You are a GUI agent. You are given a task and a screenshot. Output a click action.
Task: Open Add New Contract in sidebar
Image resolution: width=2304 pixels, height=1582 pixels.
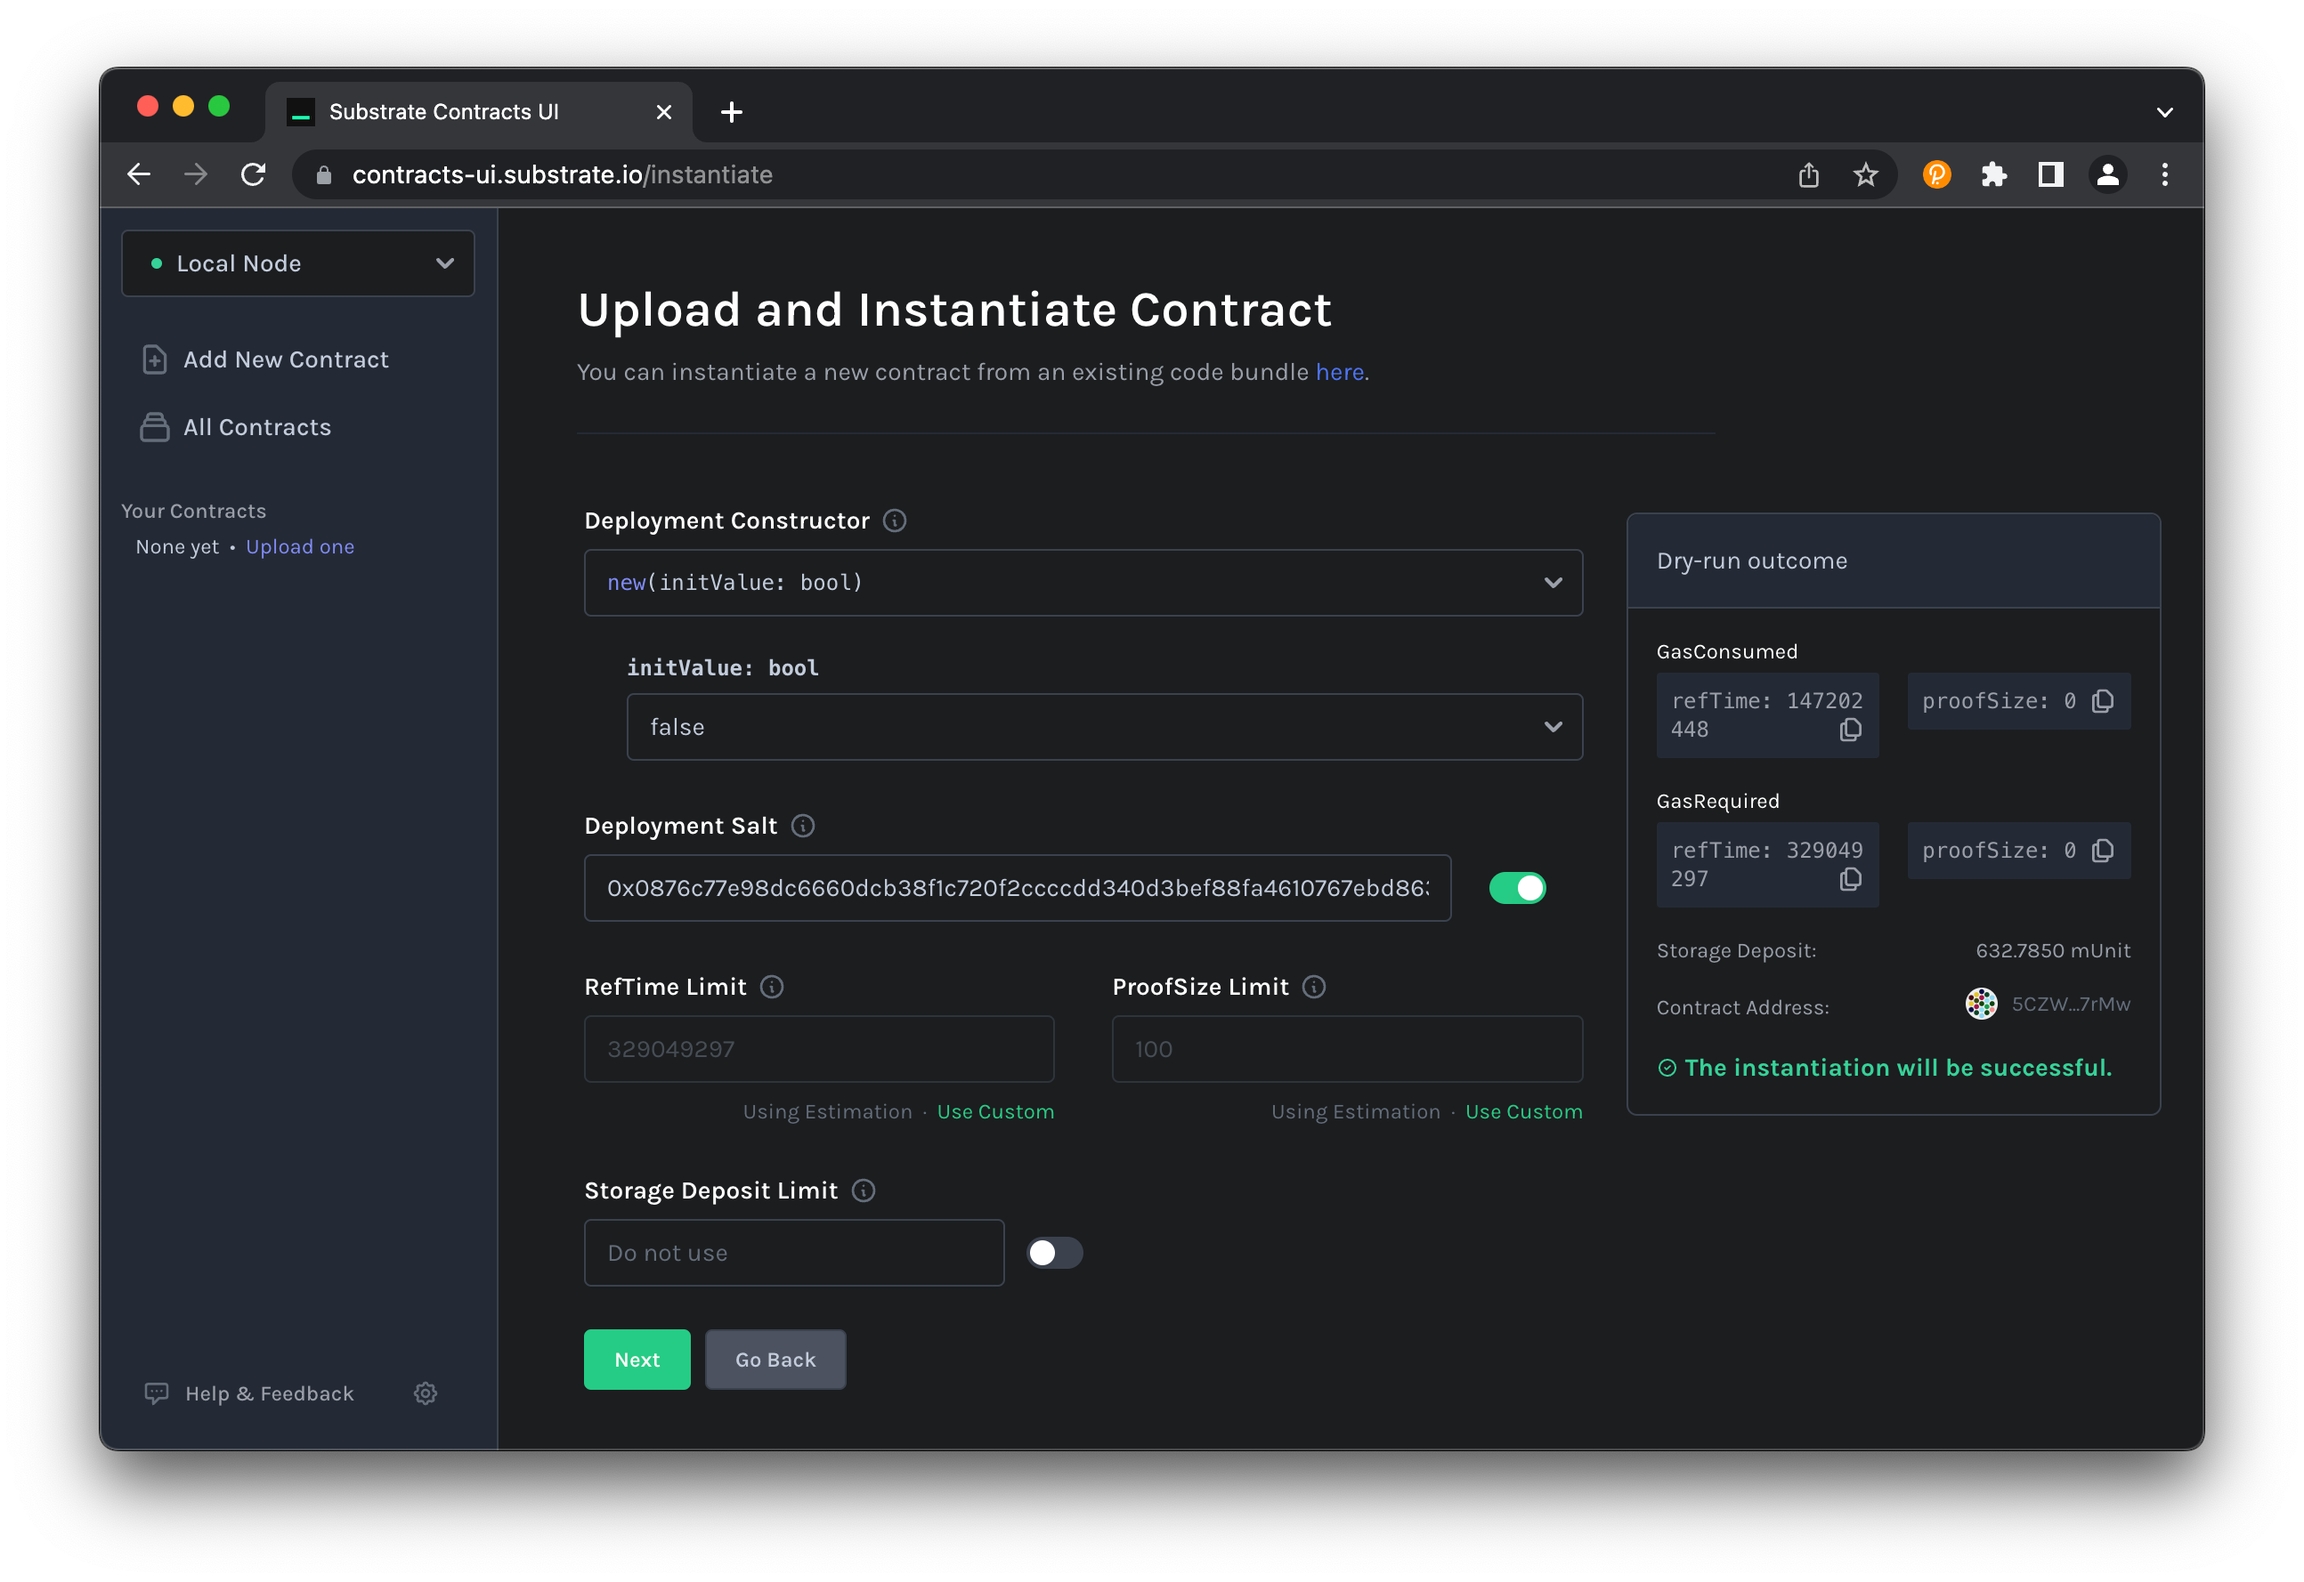285,359
